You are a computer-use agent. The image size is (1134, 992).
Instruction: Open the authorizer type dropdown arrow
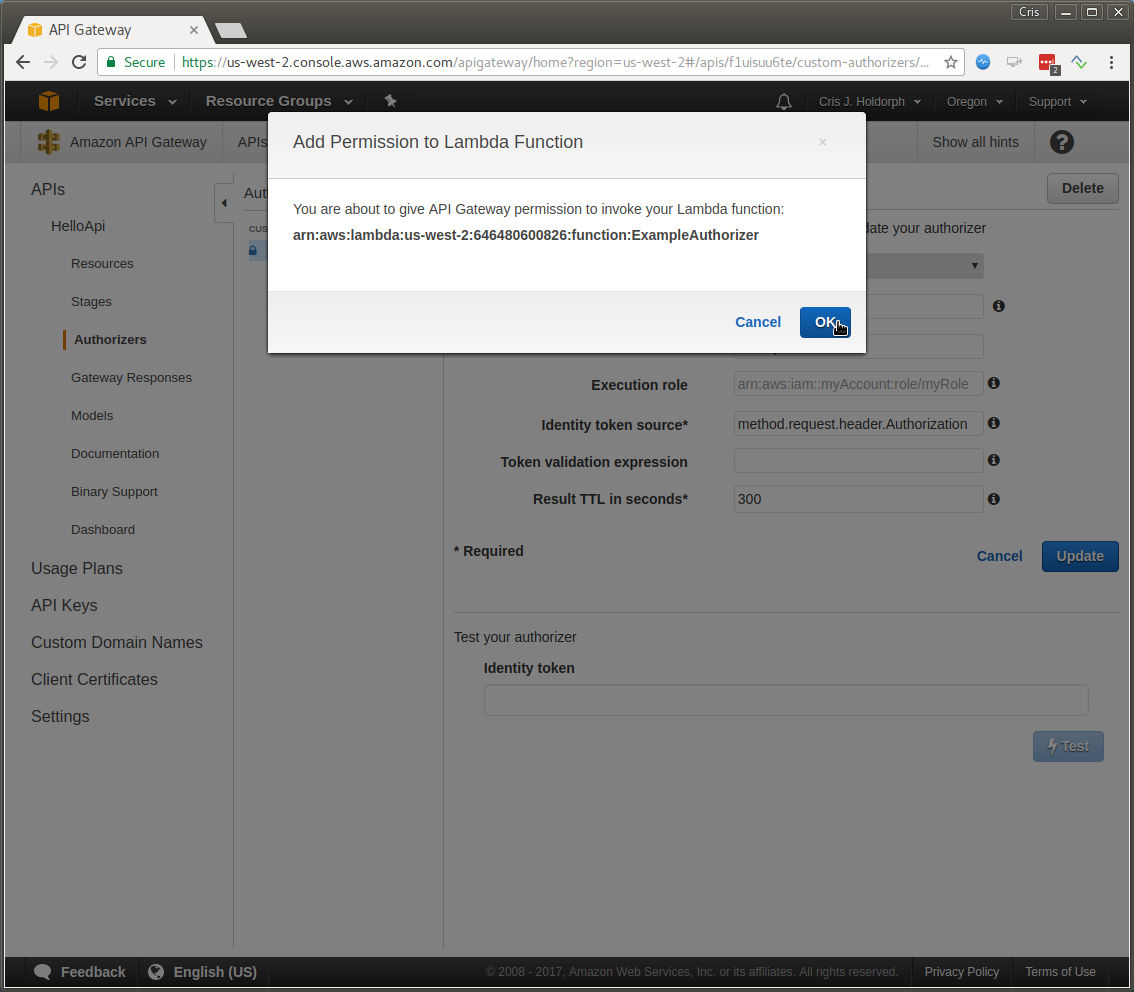tap(974, 266)
